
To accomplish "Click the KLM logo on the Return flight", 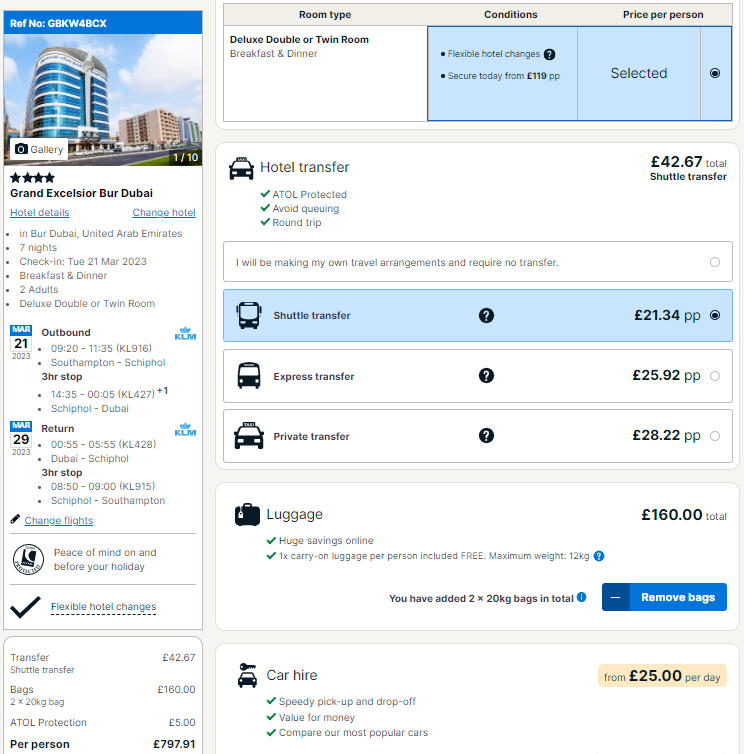I will click(185, 429).
